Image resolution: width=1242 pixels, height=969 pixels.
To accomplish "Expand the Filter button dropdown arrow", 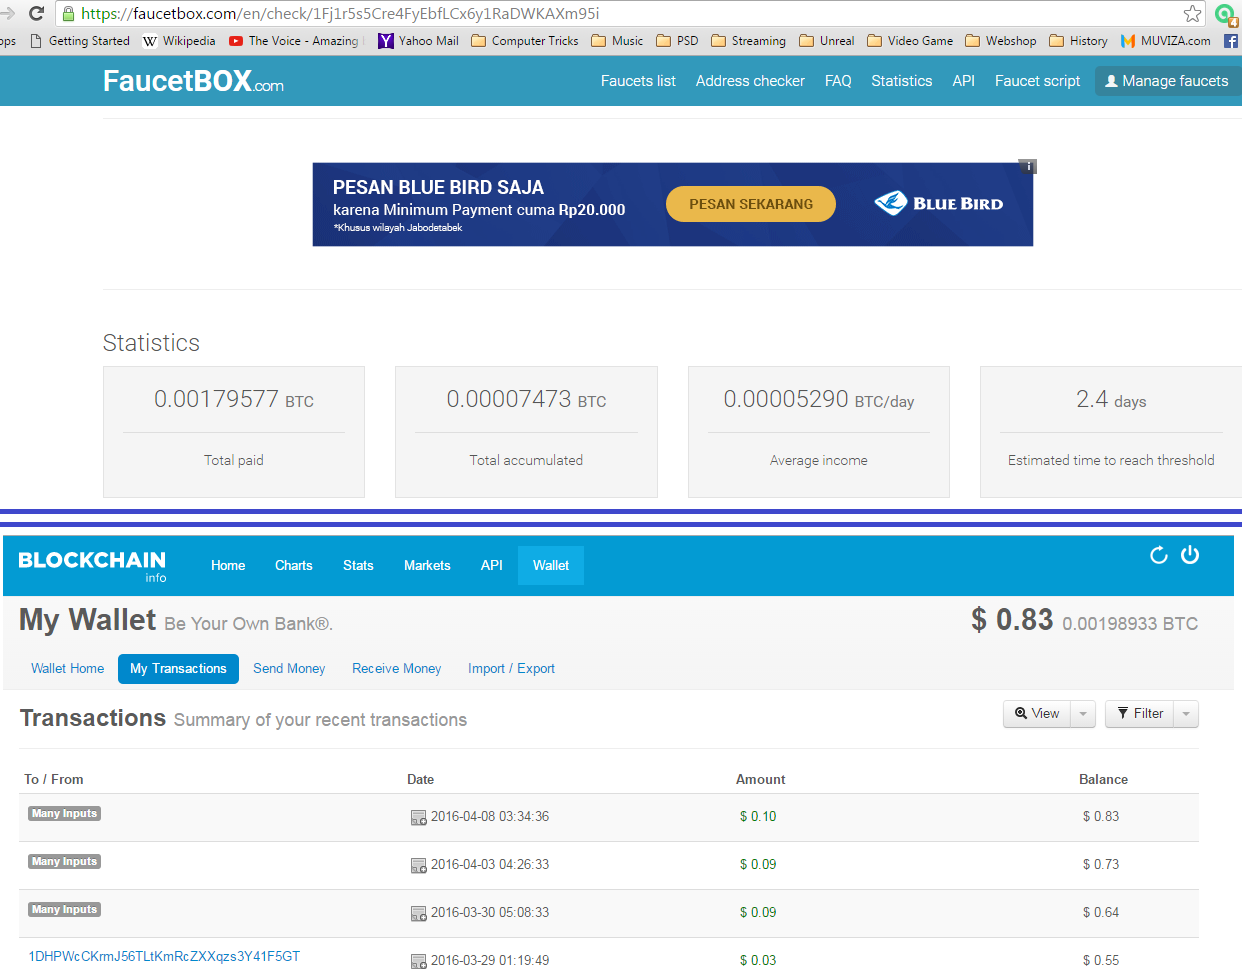I will pyautogui.click(x=1186, y=714).
